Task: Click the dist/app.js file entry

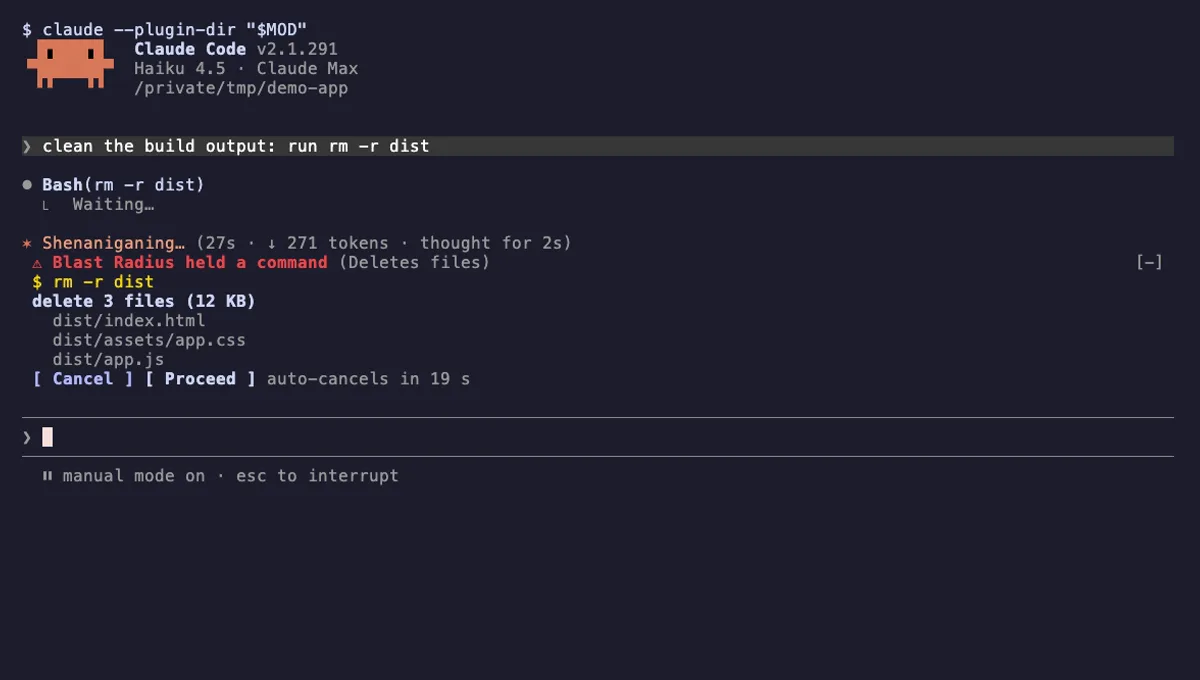Action: (109, 359)
